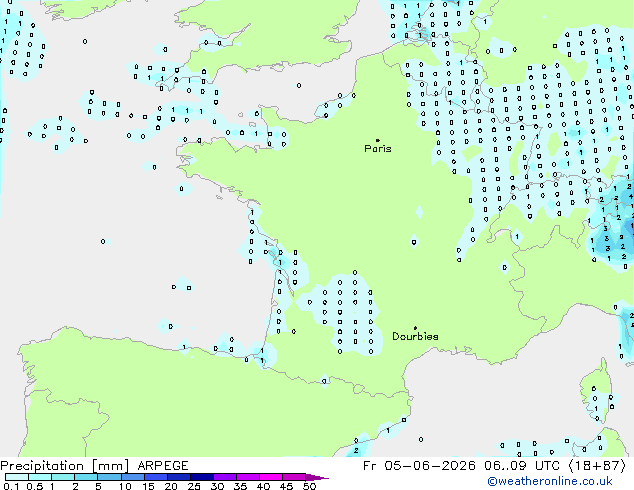Pick the 10–15 mm blue legend swatch
The width and height of the screenshot is (634, 490).
click(132, 477)
